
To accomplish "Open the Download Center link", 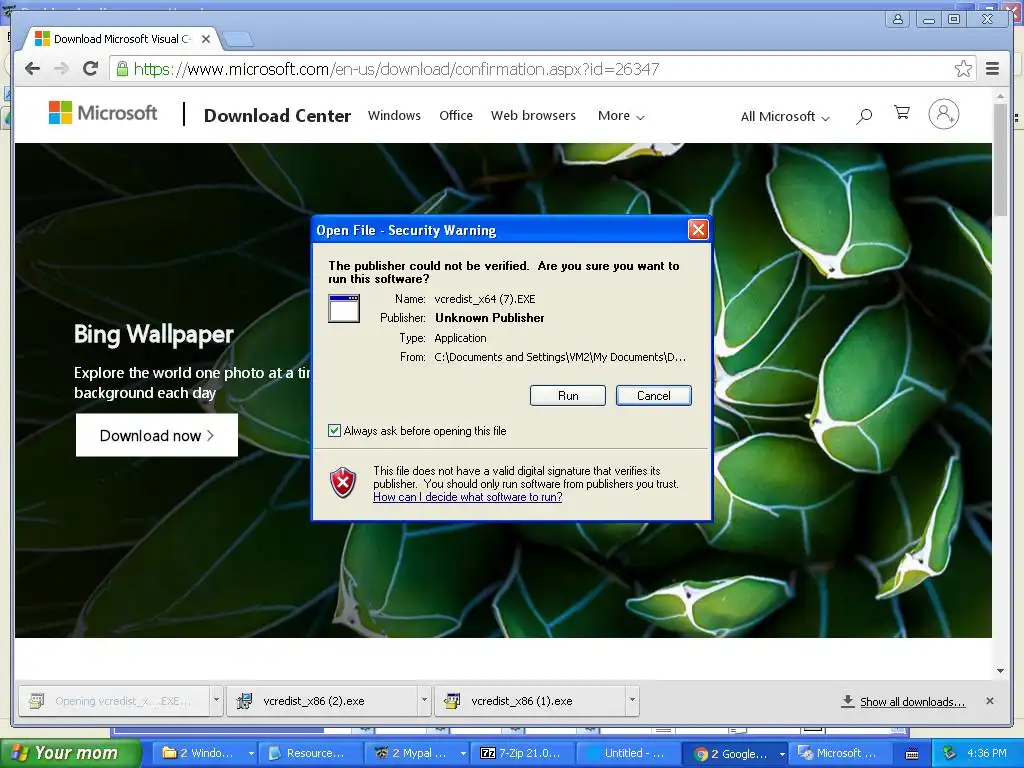I will tap(278, 116).
